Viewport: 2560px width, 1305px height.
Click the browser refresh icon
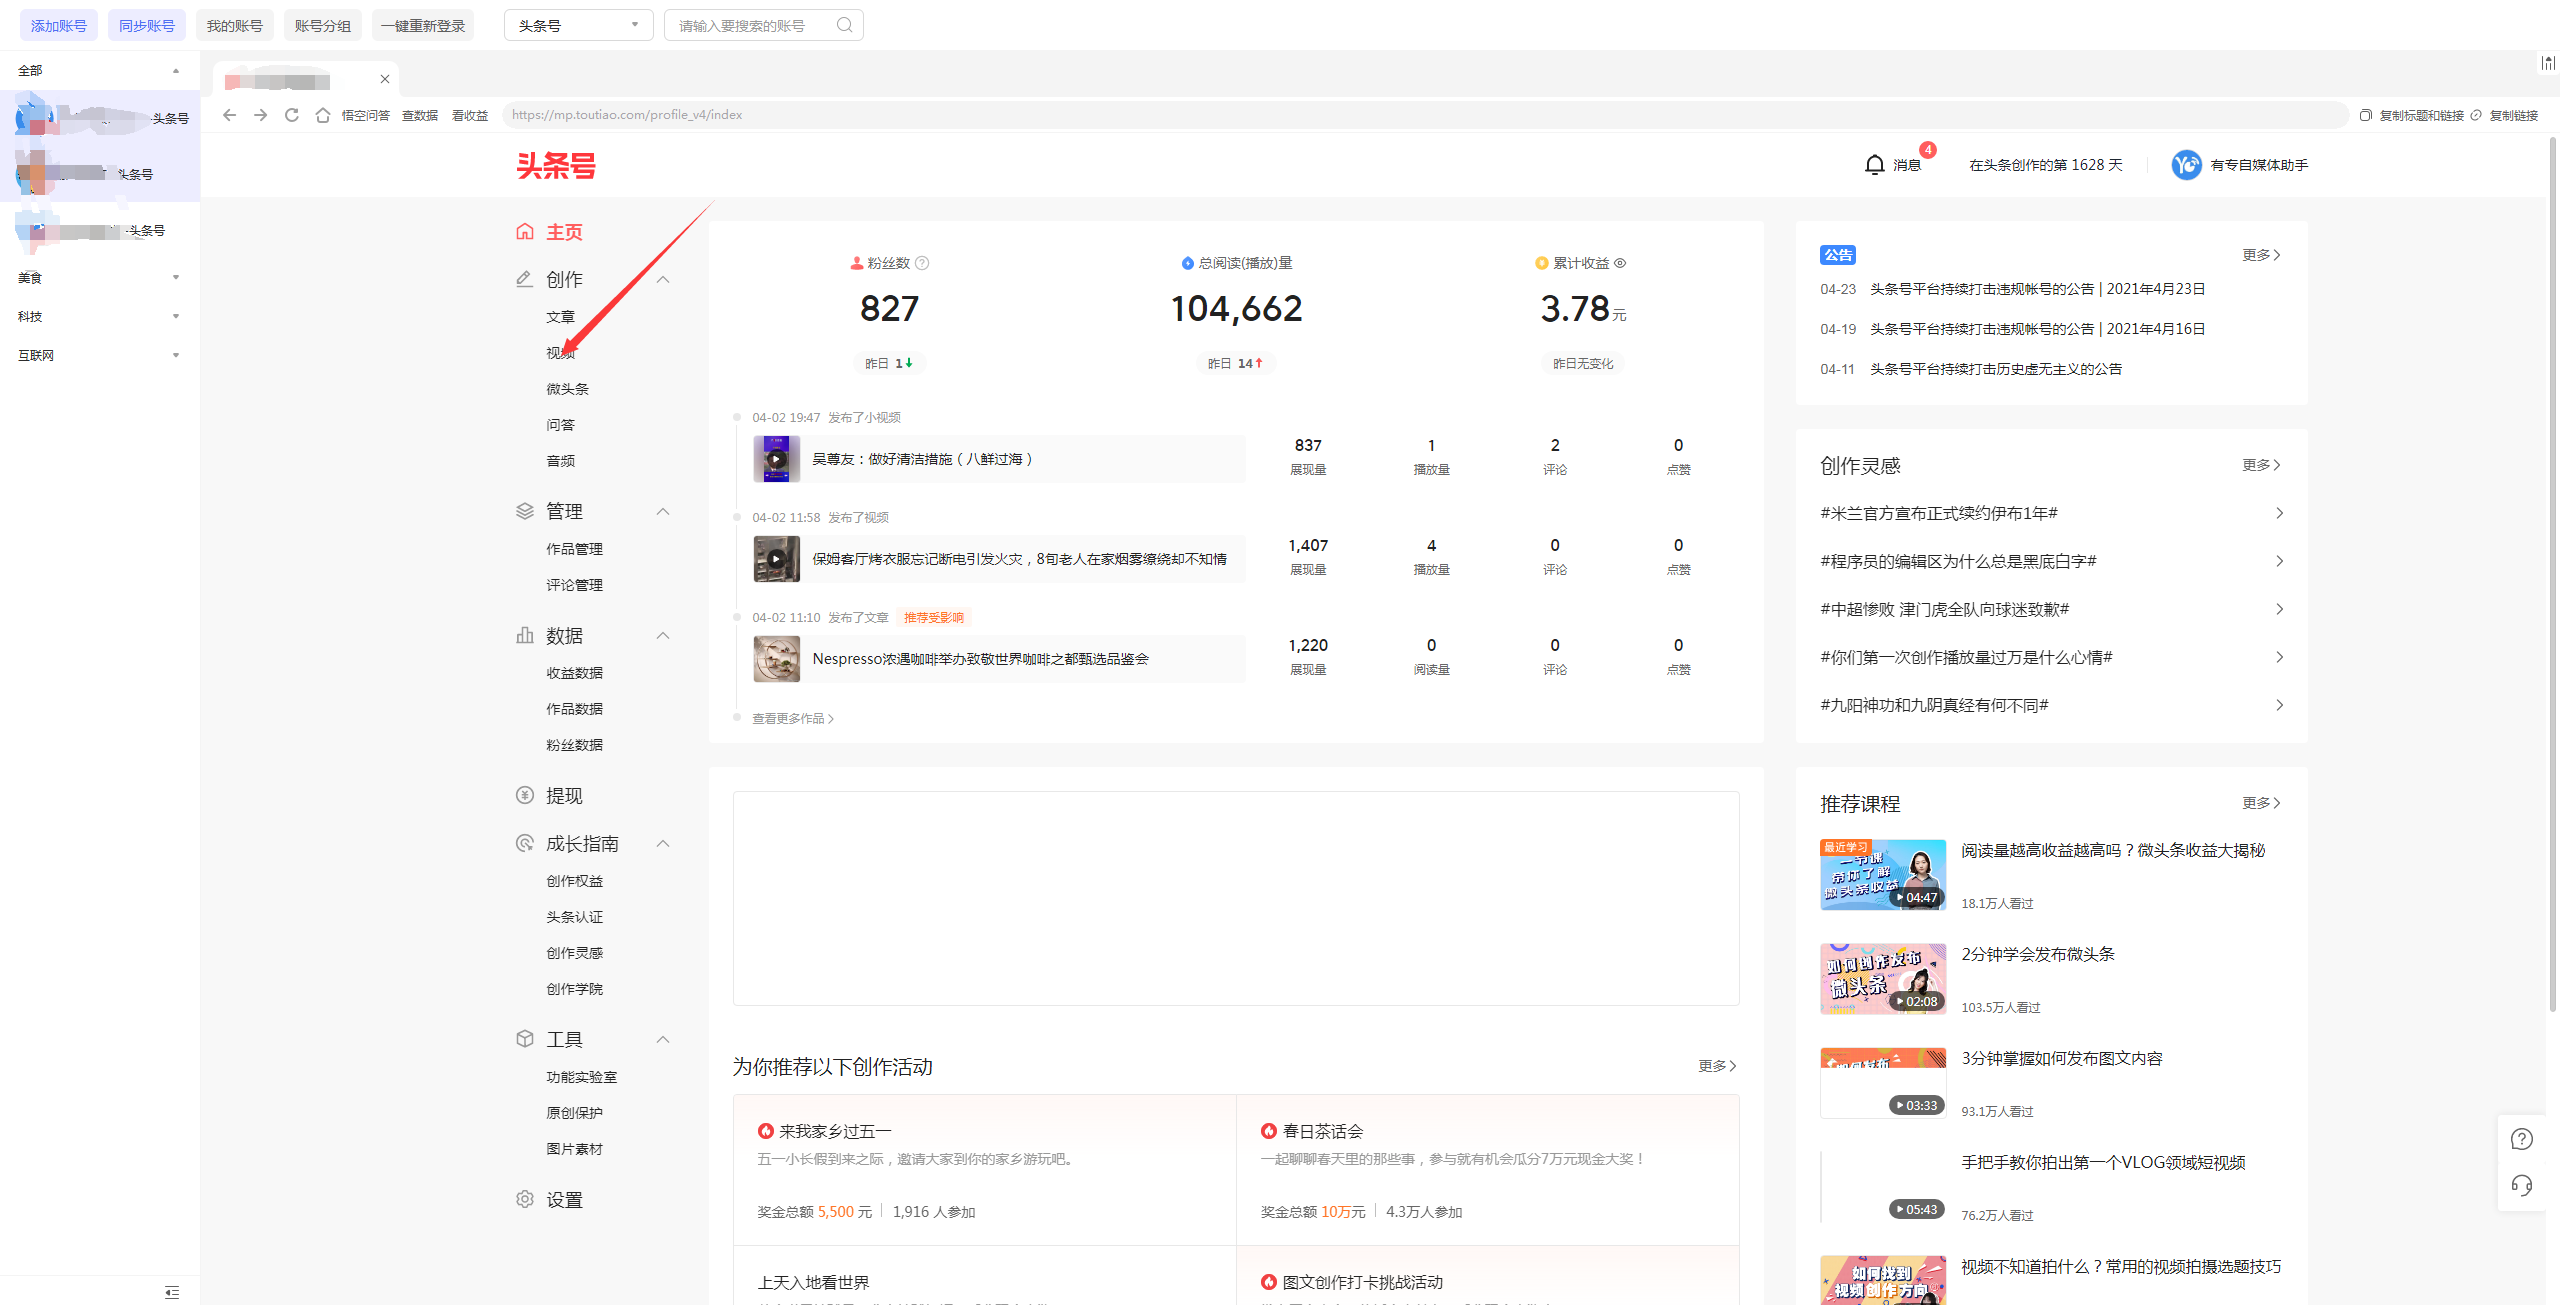(x=292, y=115)
